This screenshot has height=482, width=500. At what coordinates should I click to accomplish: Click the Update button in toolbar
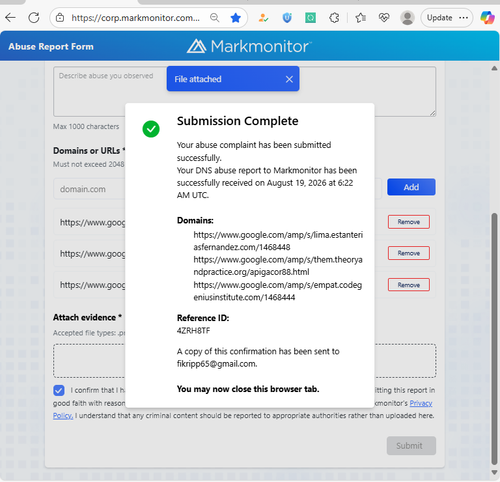click(x=439, y=18)
